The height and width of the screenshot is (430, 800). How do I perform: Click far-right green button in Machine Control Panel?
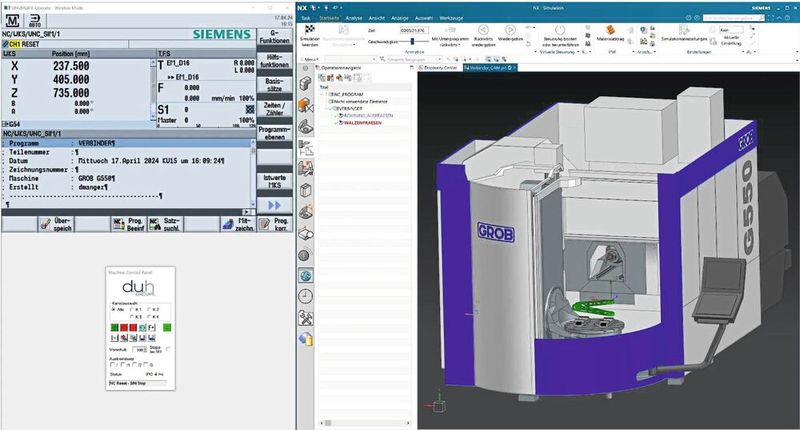coord(167,327)
